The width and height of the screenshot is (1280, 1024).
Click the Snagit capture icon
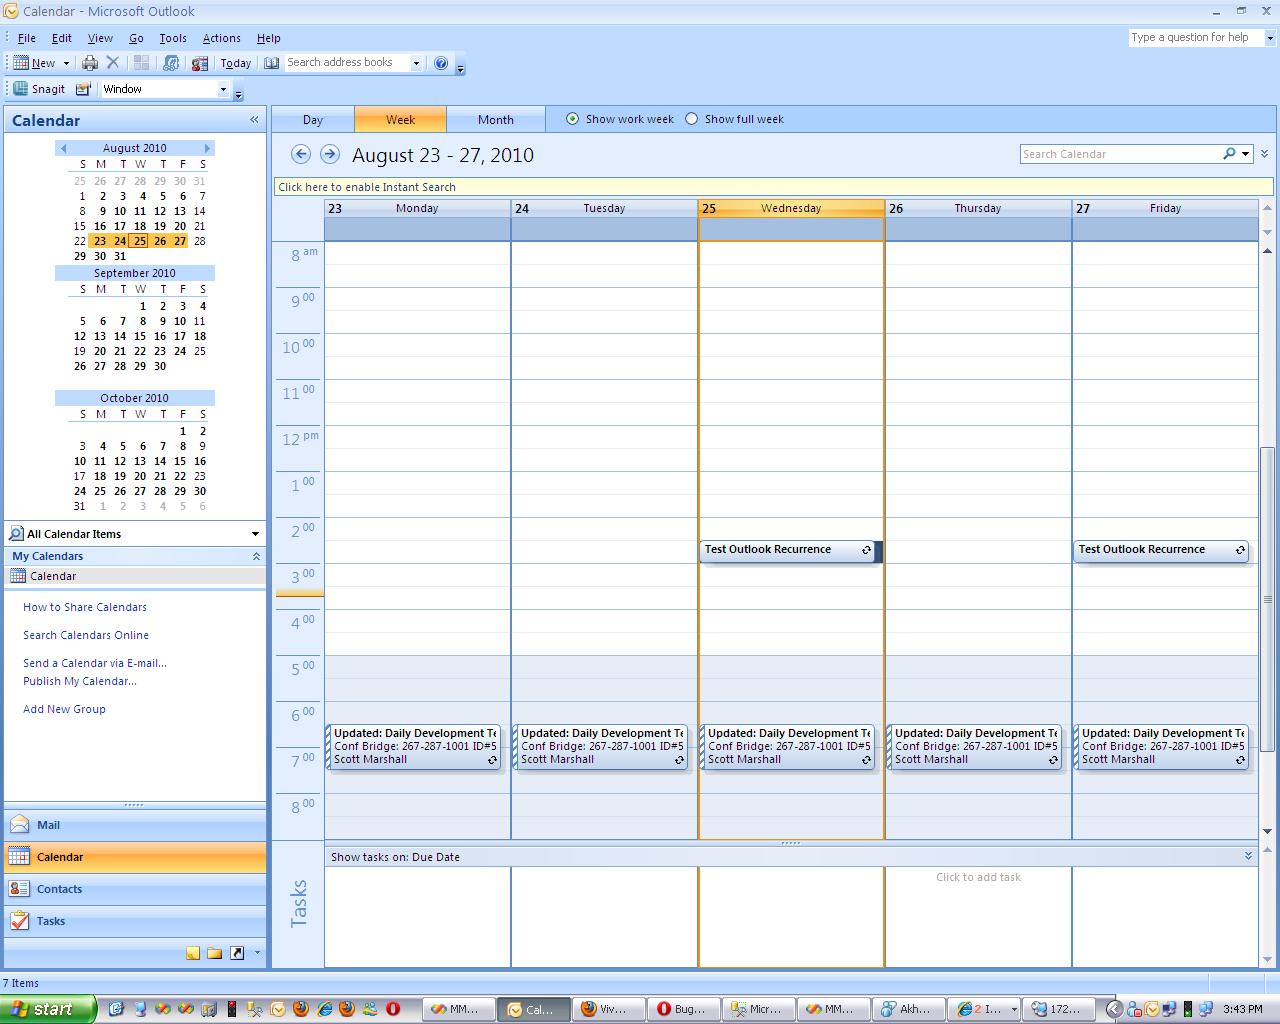tap(20, 89)
